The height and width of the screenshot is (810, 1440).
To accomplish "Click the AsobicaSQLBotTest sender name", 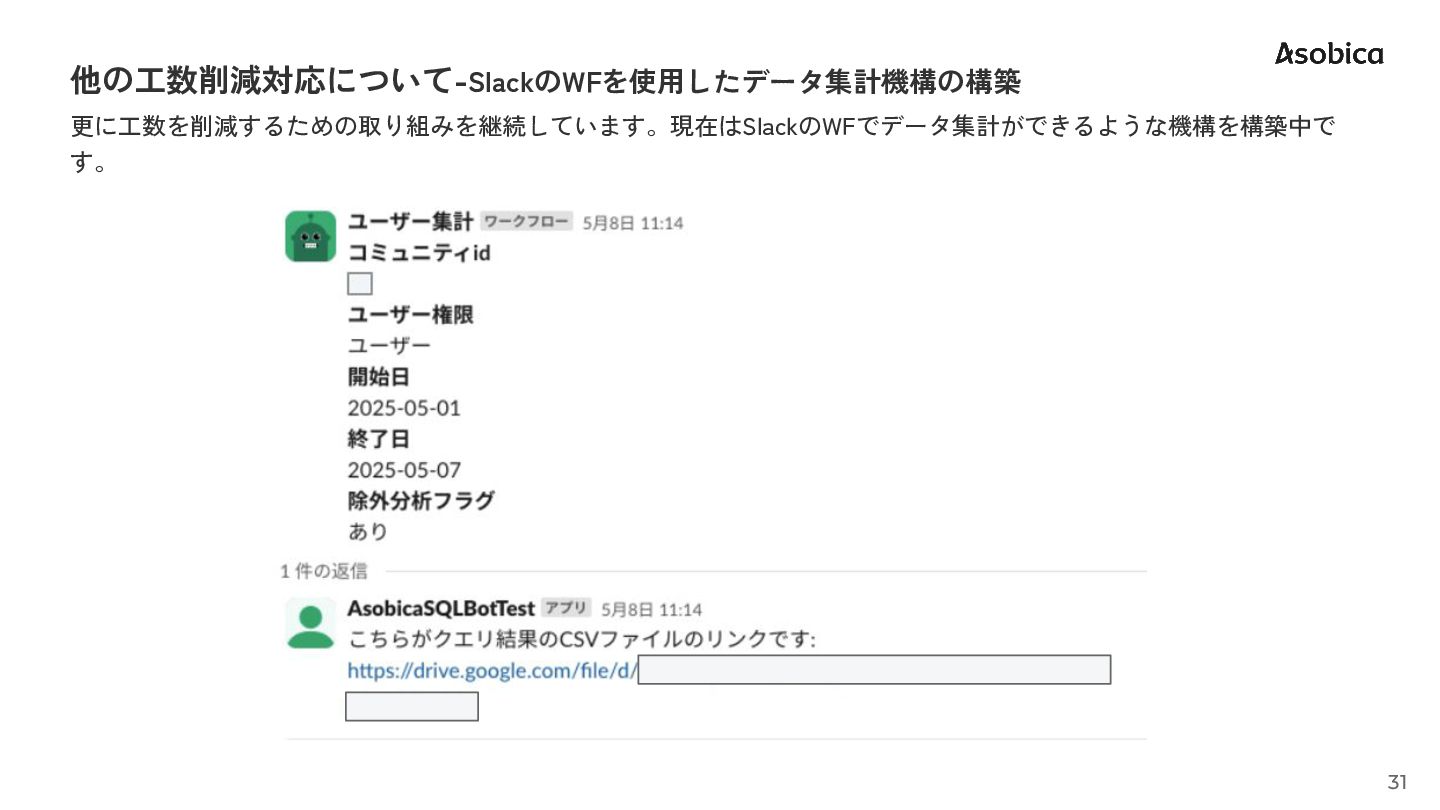I will 440,608.
